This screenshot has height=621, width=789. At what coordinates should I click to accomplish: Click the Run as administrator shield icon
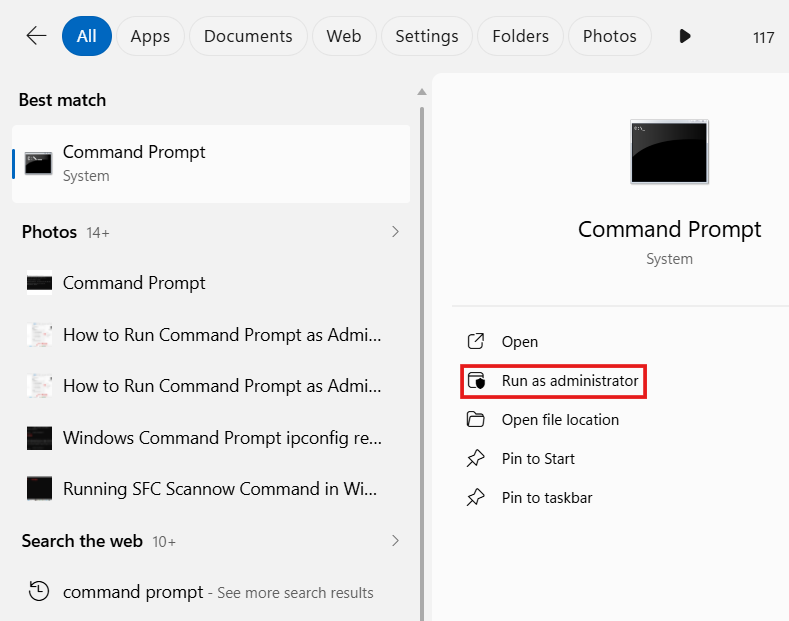click(x=476, y=381)
